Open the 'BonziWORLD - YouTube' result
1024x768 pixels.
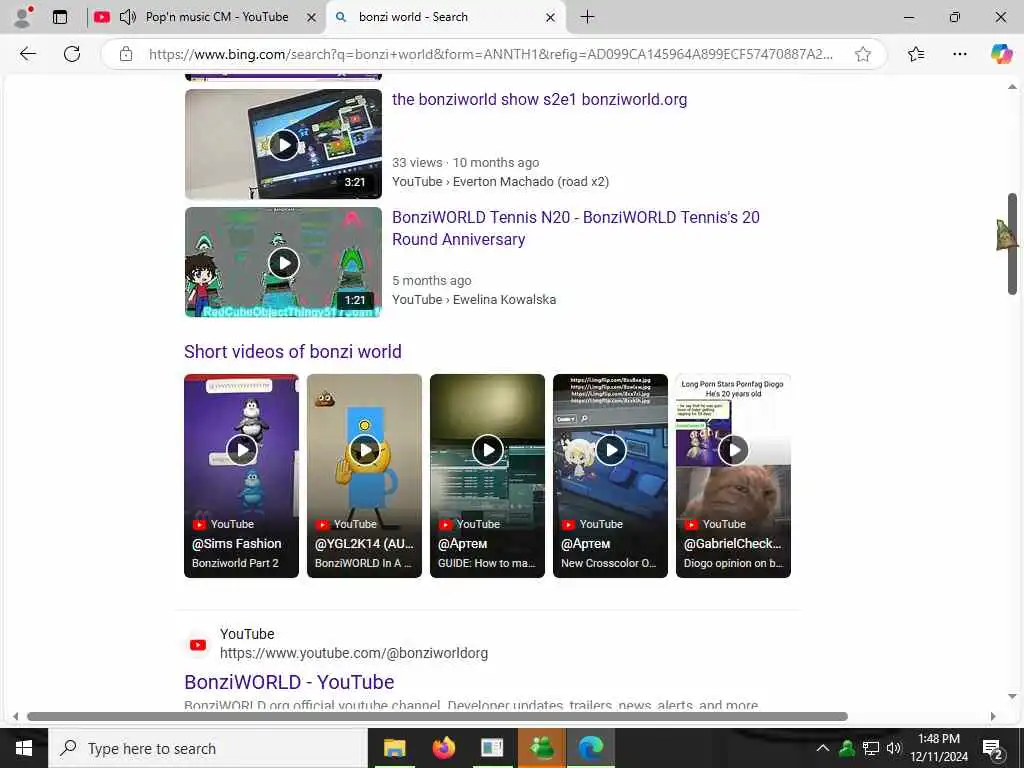pyautogui.click(x=289, y=682)
